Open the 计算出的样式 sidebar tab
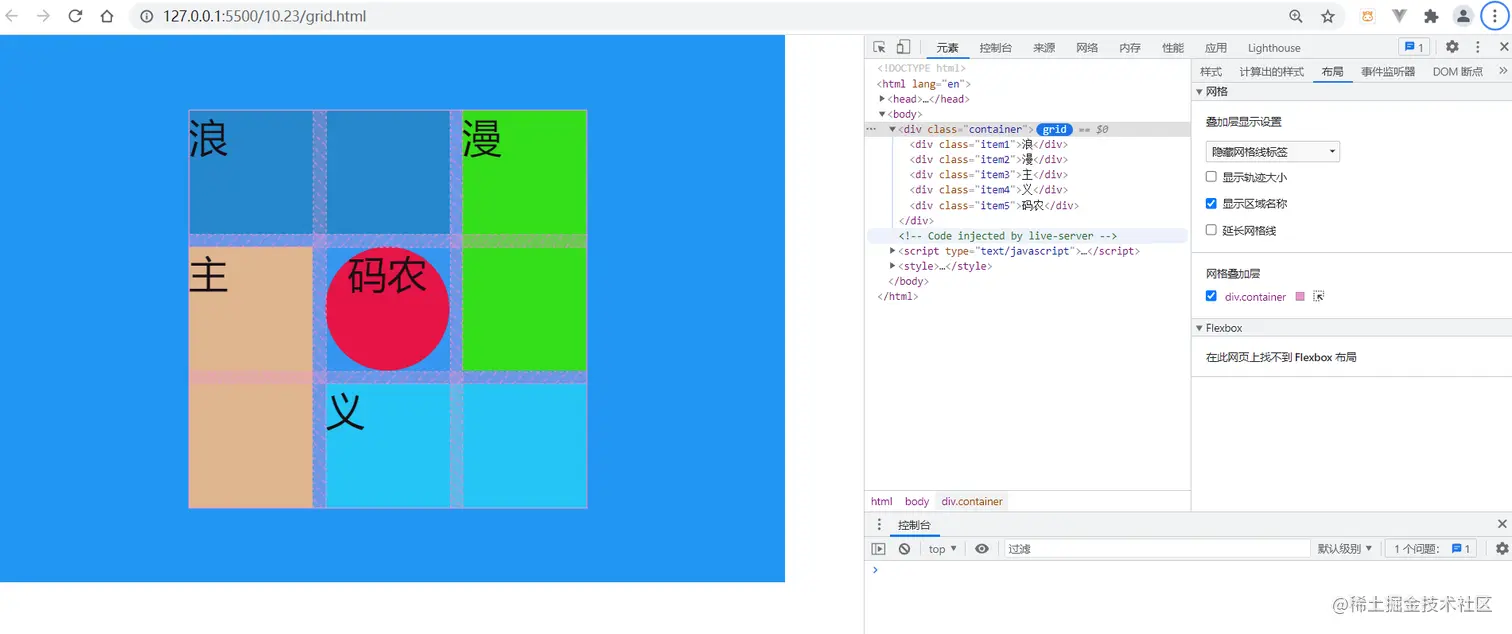1512x634 pixels. click(x=1272, y=72)
